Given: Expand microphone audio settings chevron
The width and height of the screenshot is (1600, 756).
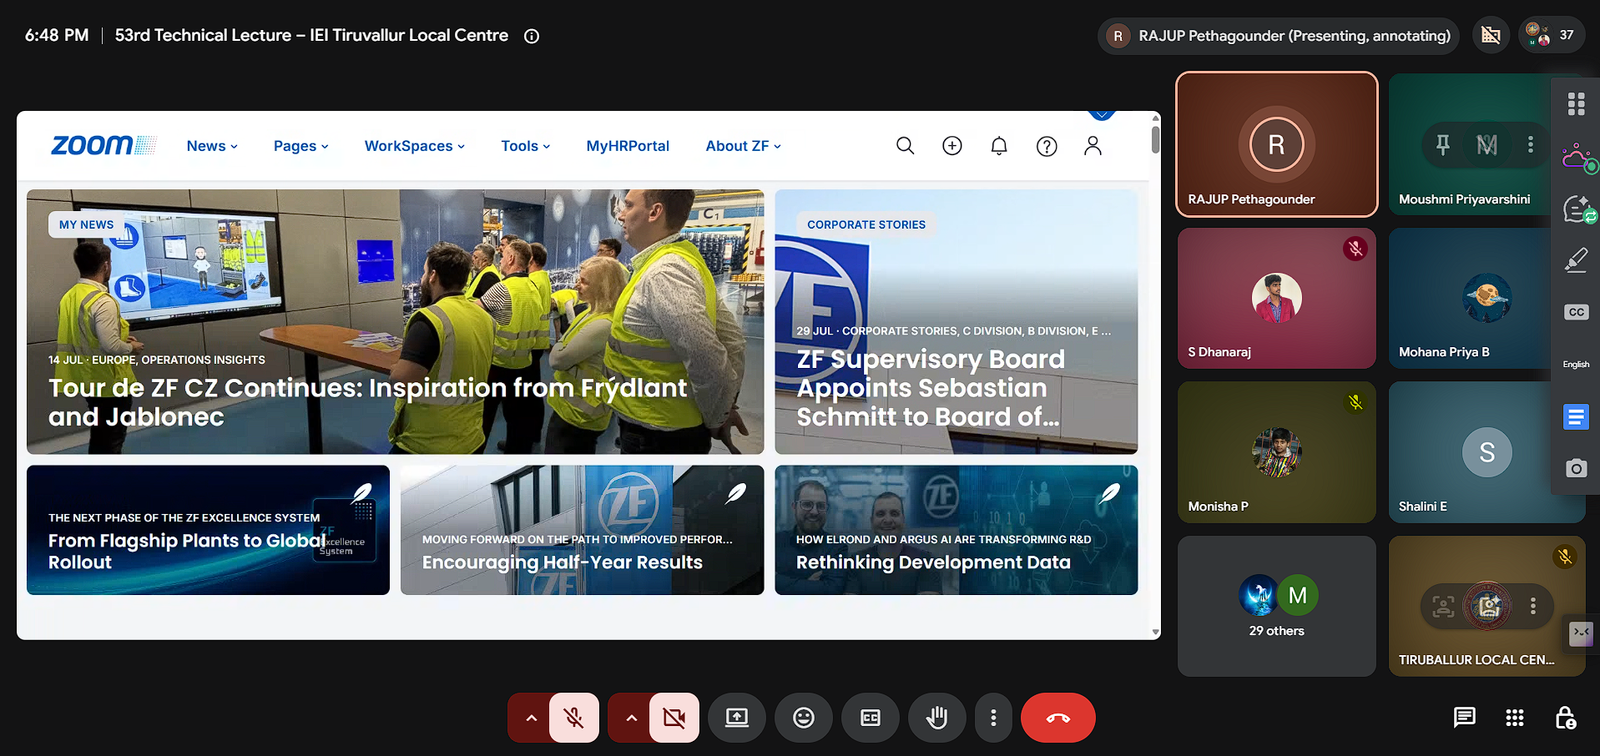Looking at the screenshot, I should click(x=531, y=718).
